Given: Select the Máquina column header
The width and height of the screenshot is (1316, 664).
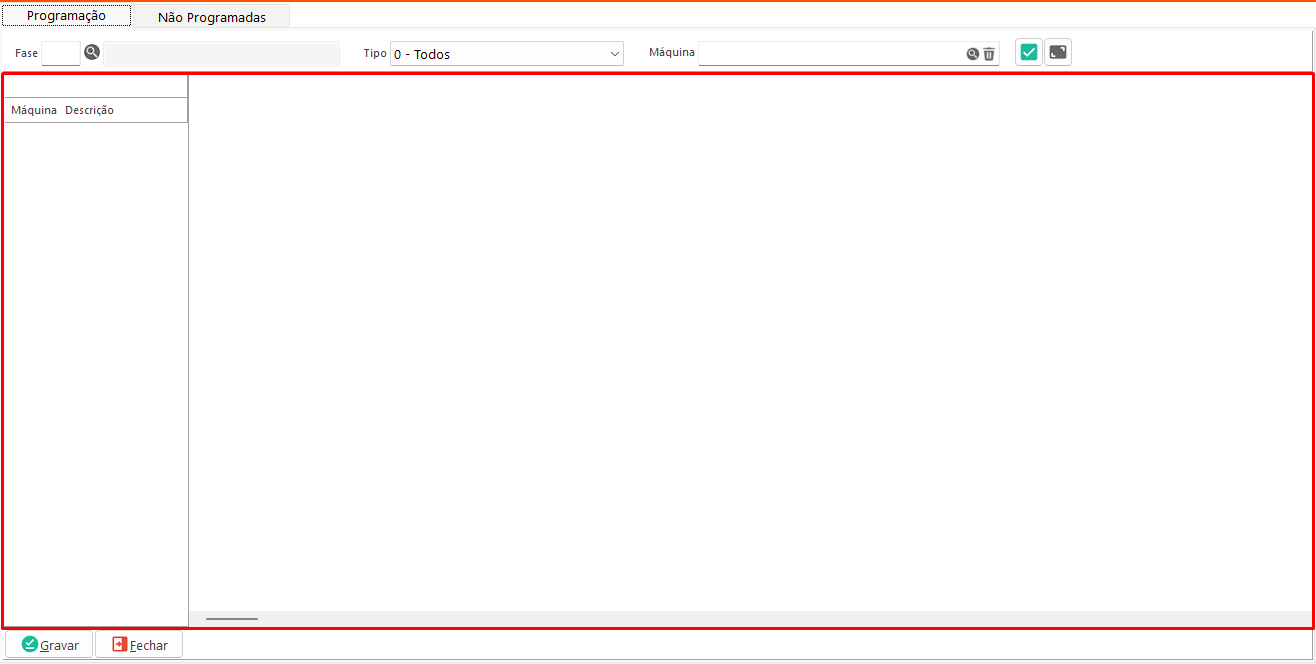Looking at the screenshot, I should 34,110.
